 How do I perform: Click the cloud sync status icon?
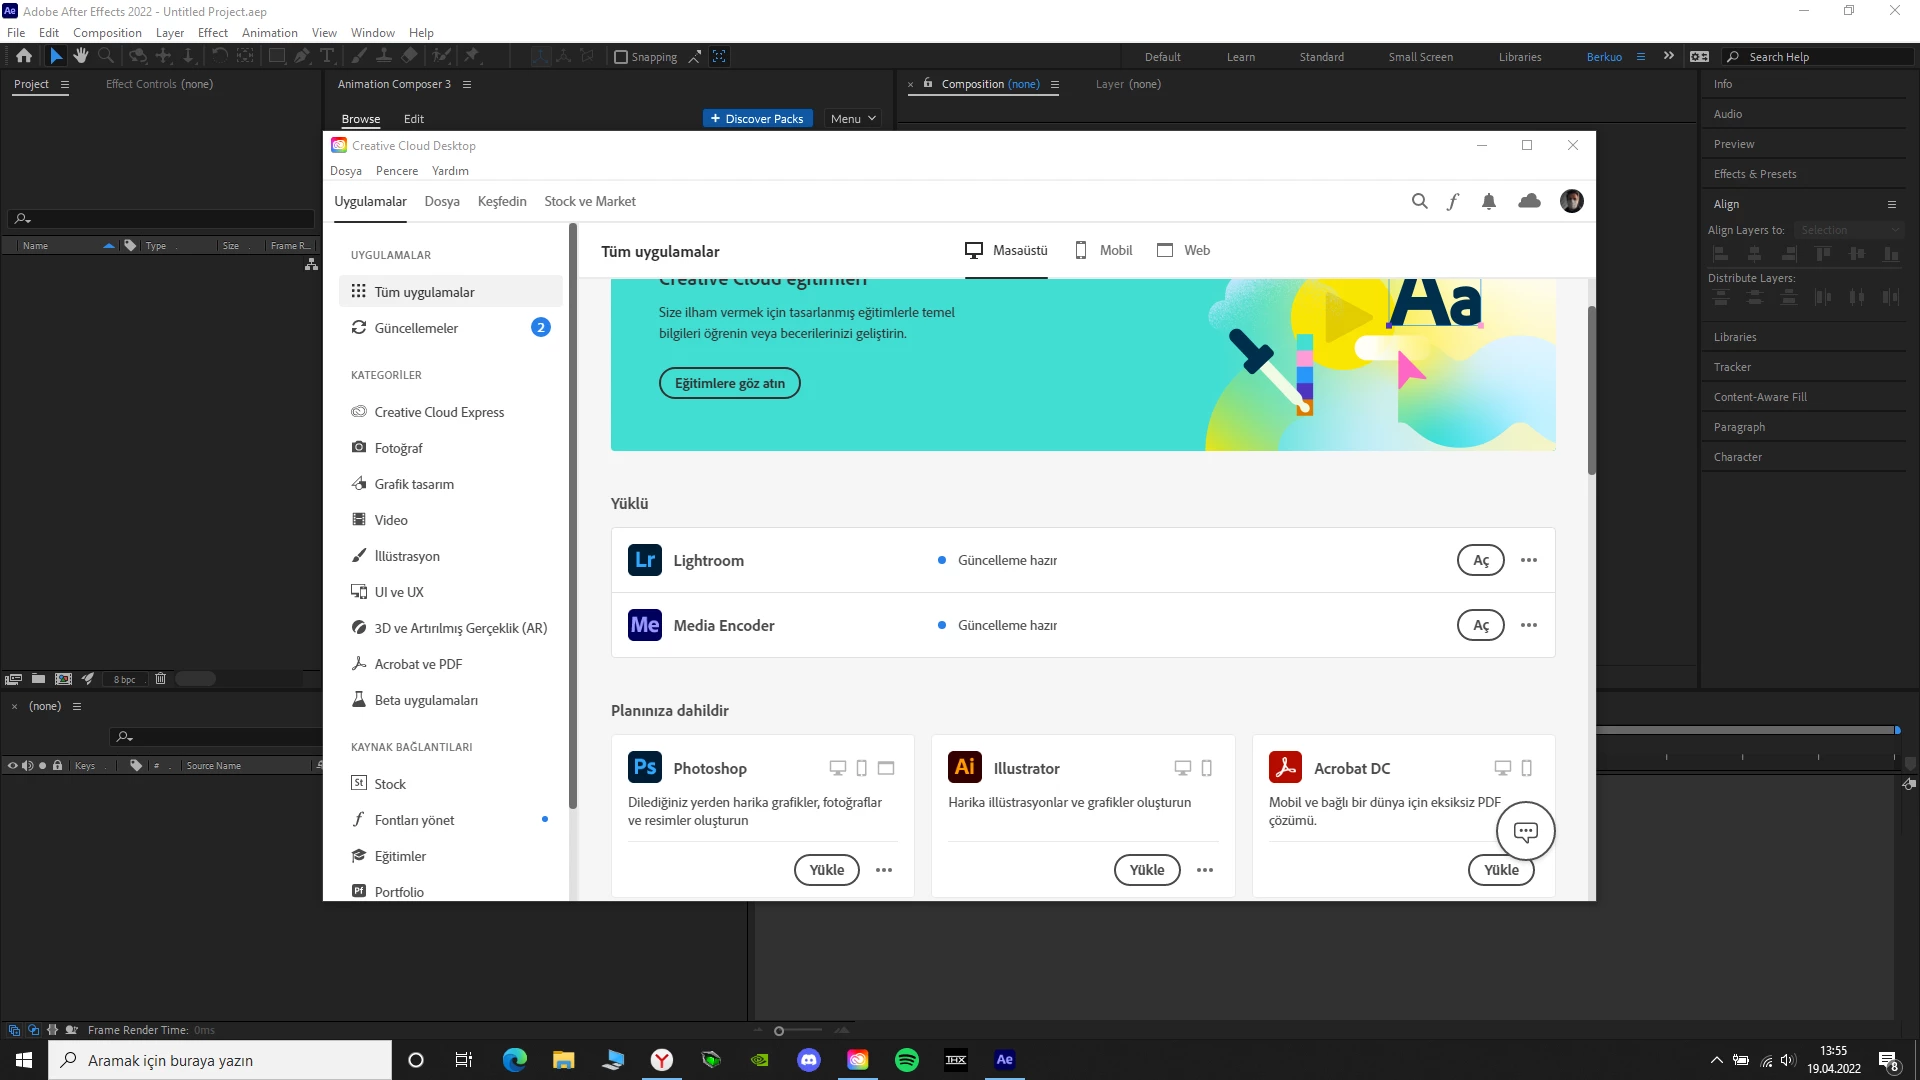coord(1529,201)
